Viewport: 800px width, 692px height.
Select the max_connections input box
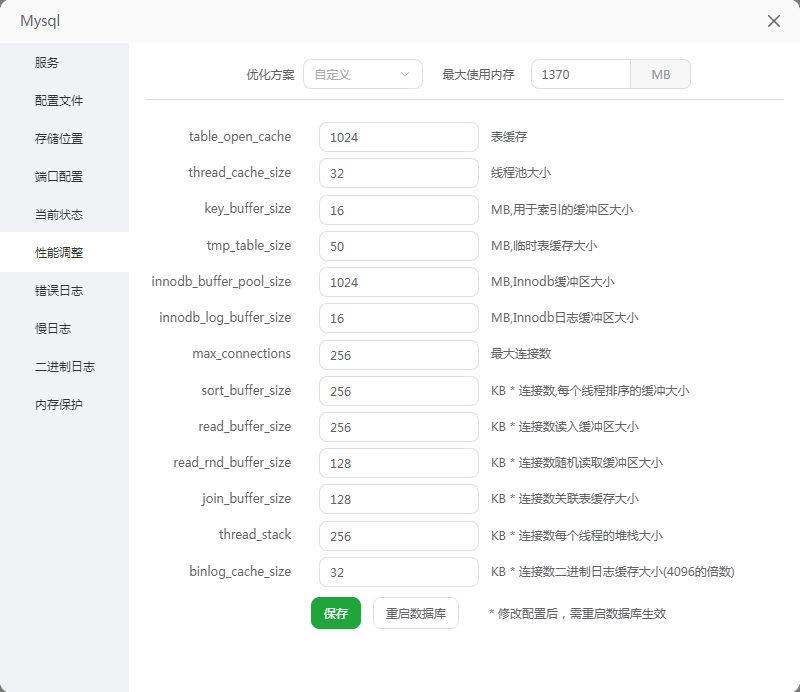coord(398,354)
